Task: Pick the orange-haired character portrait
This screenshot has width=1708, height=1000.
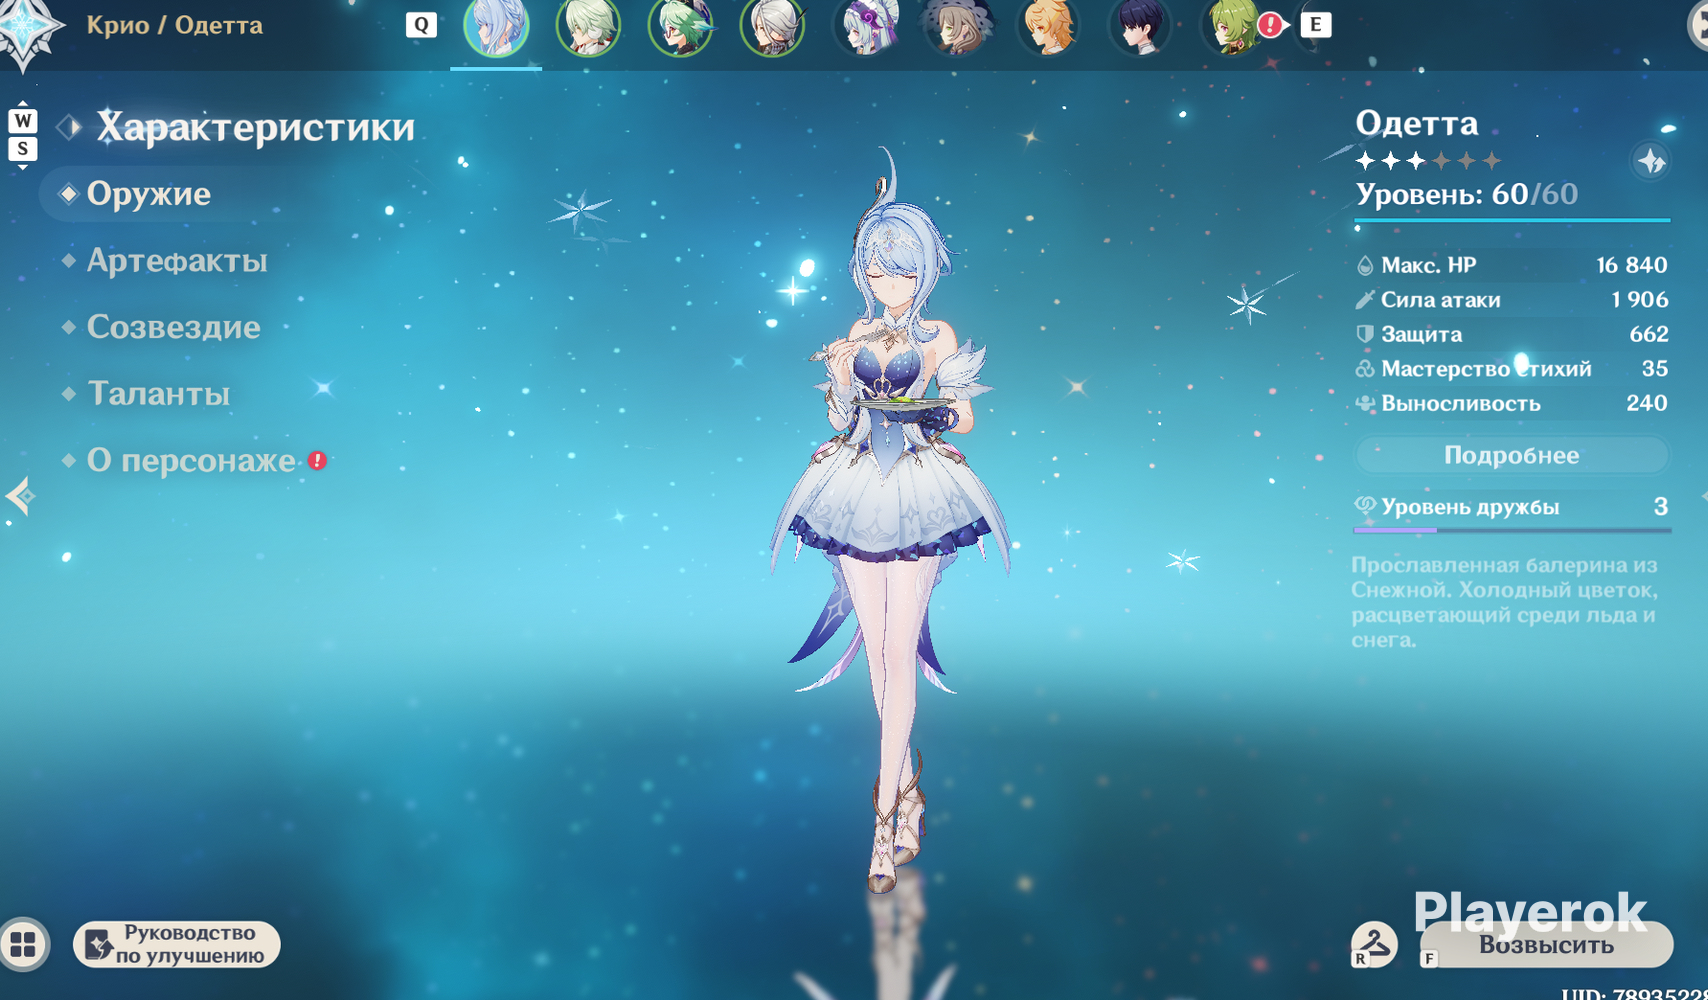Action: tap(1049, 27)
